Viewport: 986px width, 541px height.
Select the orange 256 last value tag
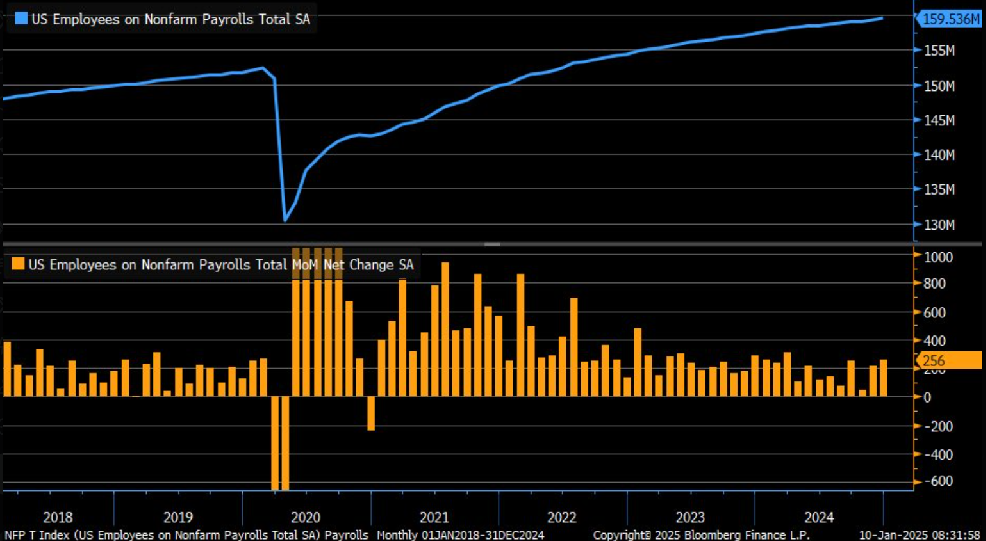click(950, 361)
